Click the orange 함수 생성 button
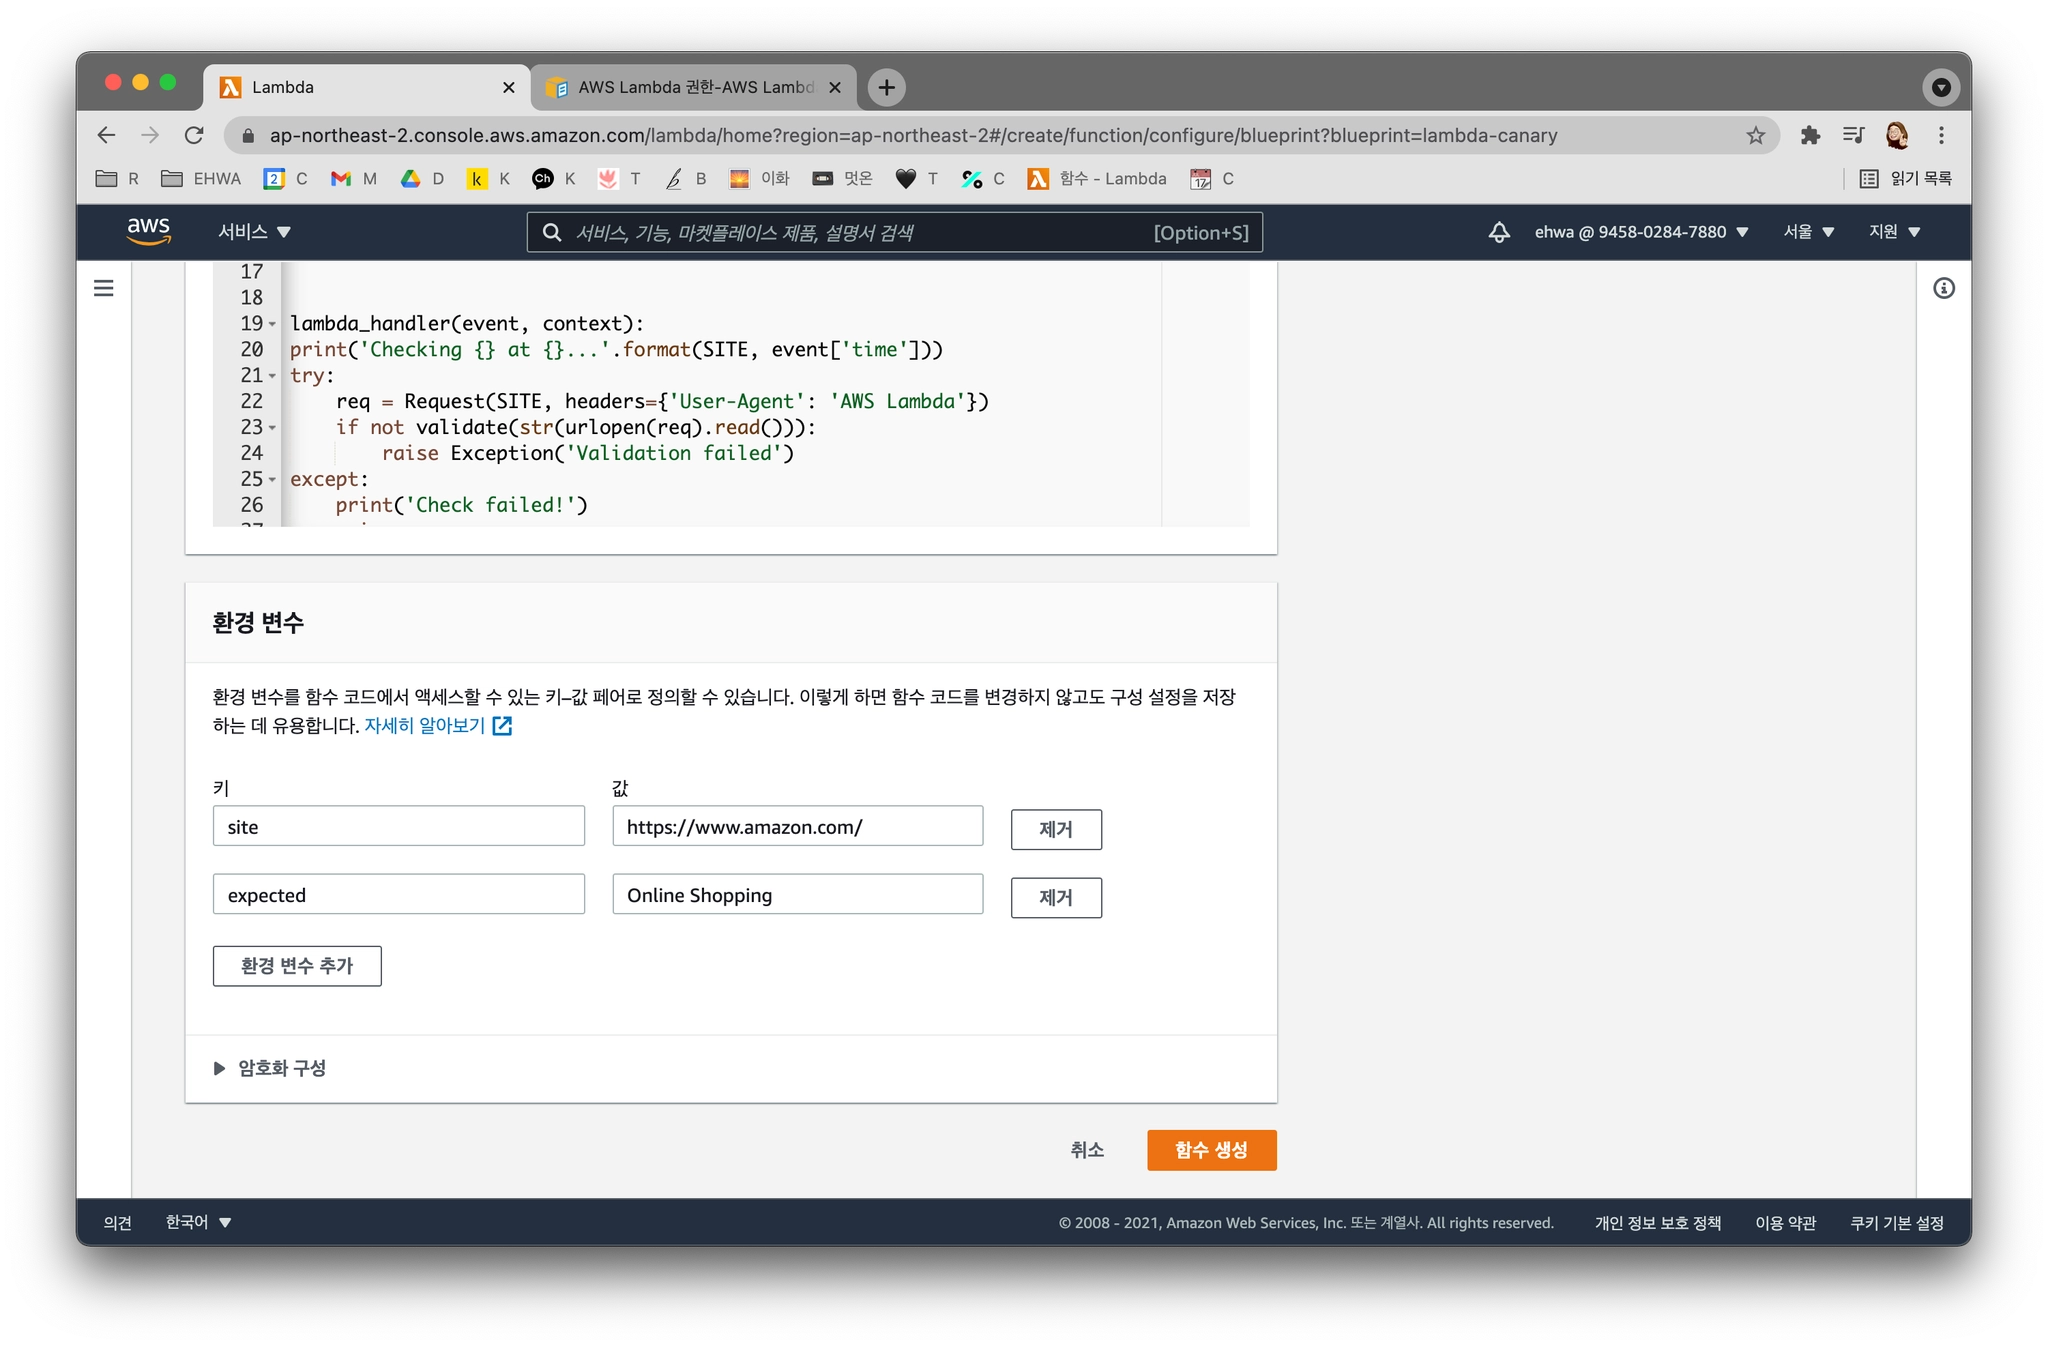Screen dimensions: 2048x1347 pyautogui.click(x=1211, y=1150)
